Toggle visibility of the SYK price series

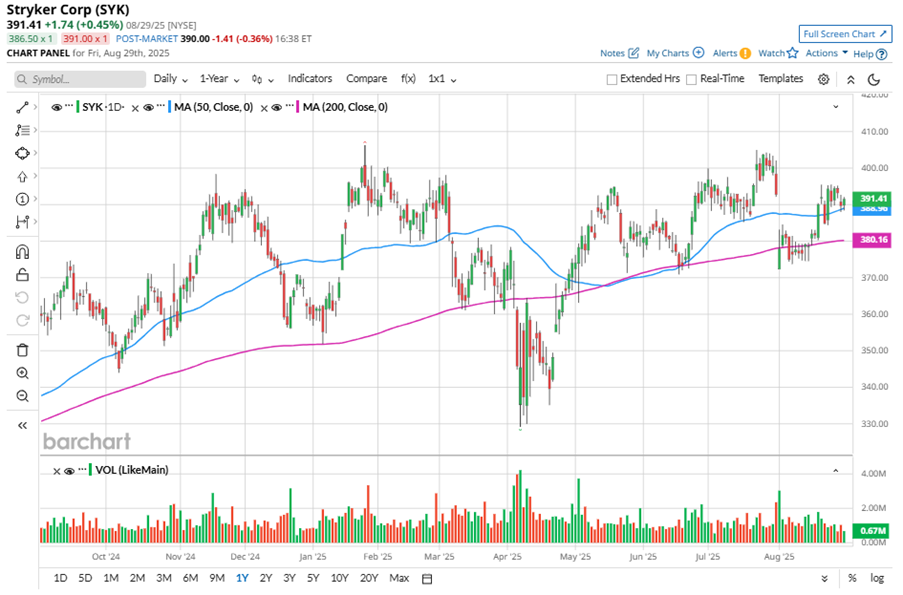coord(56,107)
